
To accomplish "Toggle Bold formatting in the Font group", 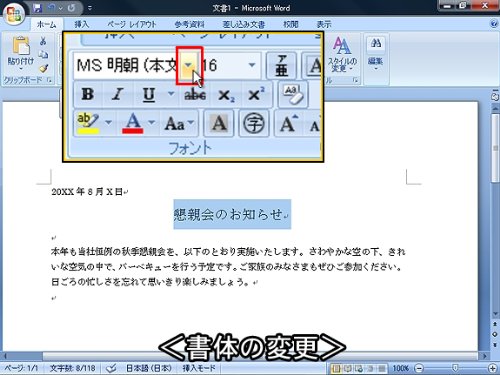I will pos(88,94).
